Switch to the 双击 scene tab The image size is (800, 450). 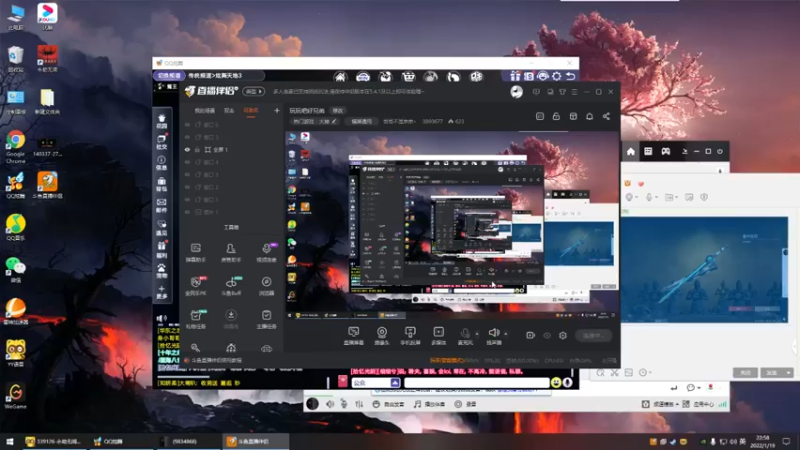coord(229,111)
